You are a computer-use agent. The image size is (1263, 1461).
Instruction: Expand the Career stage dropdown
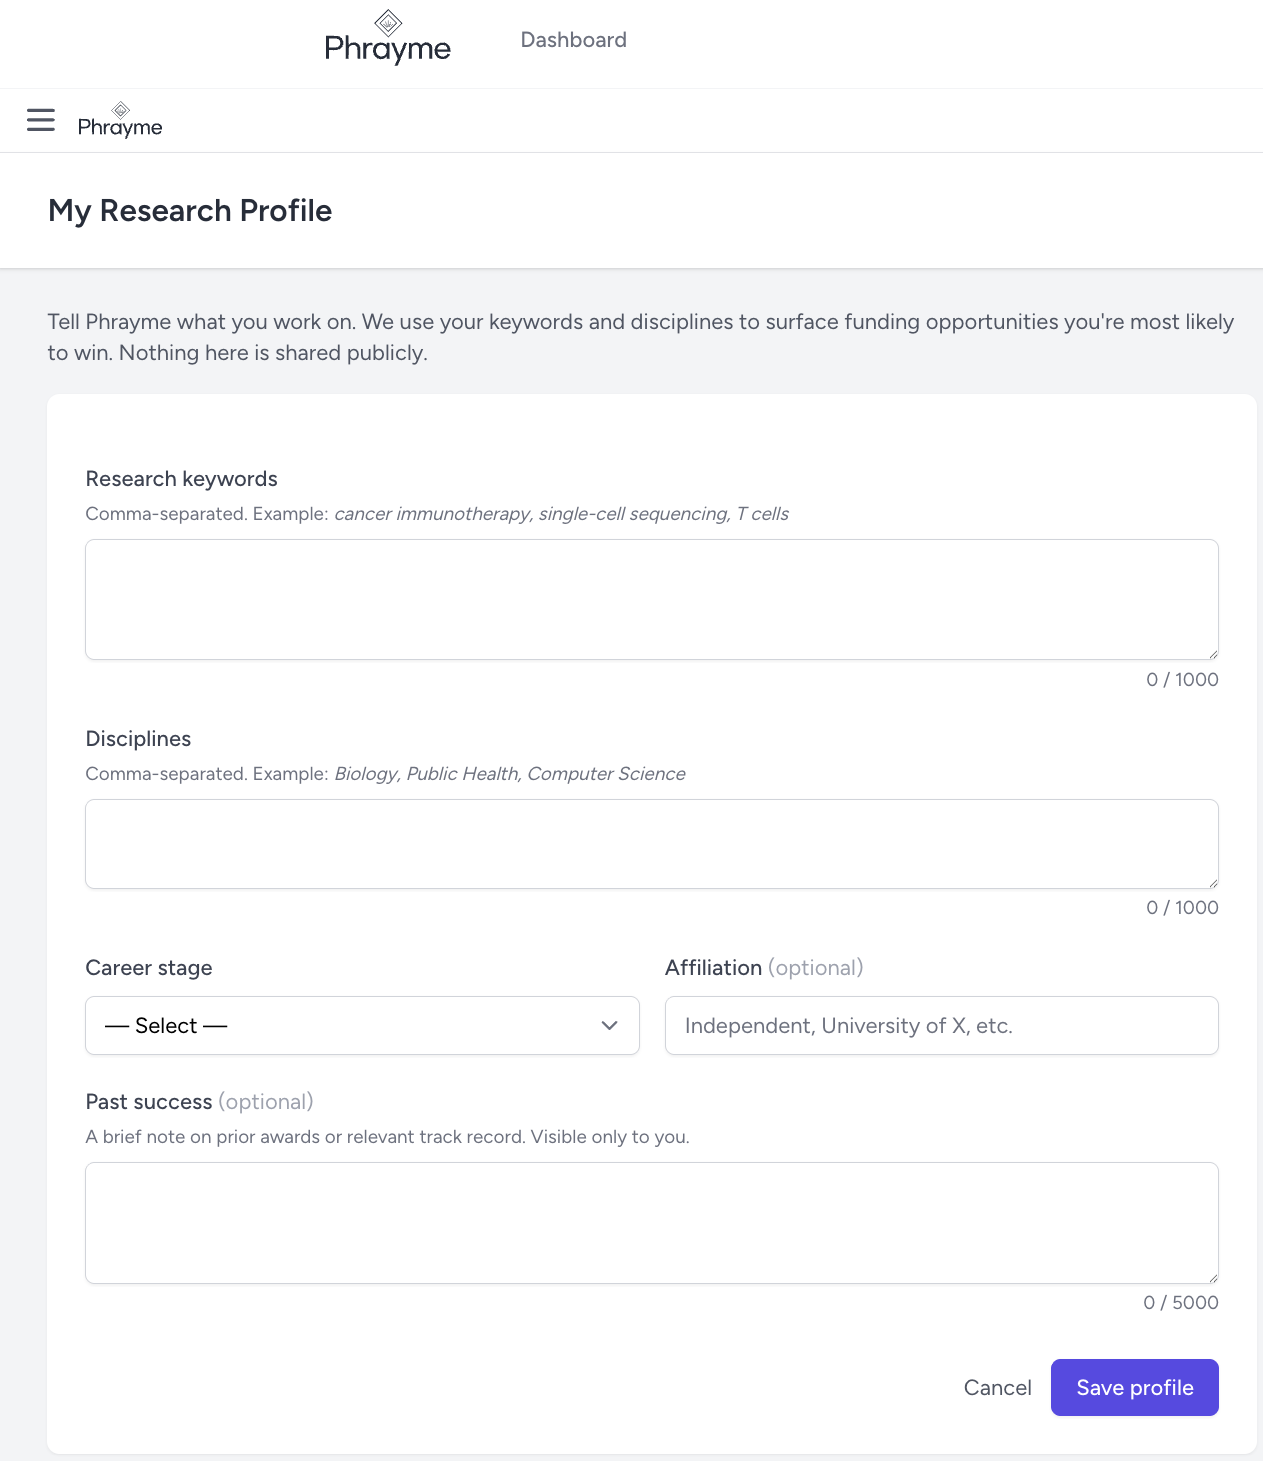click(362, 1025)
